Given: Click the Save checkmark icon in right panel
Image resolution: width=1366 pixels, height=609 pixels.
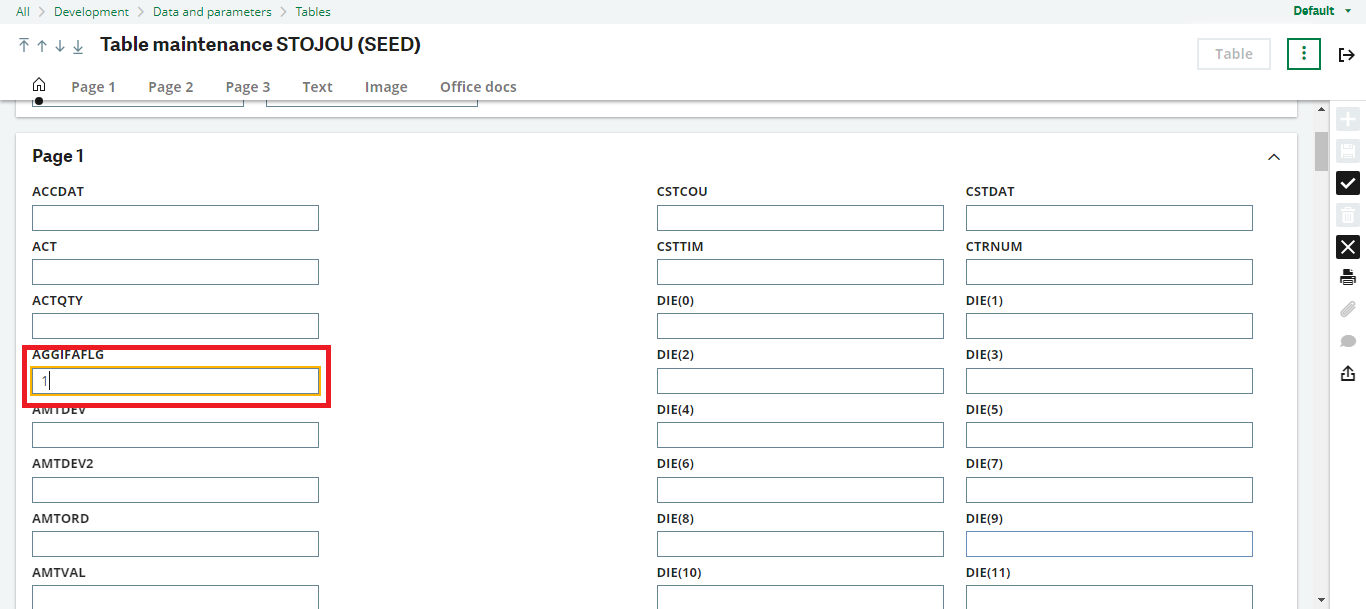Looking at the screenshot, I should click(1347, 183).
